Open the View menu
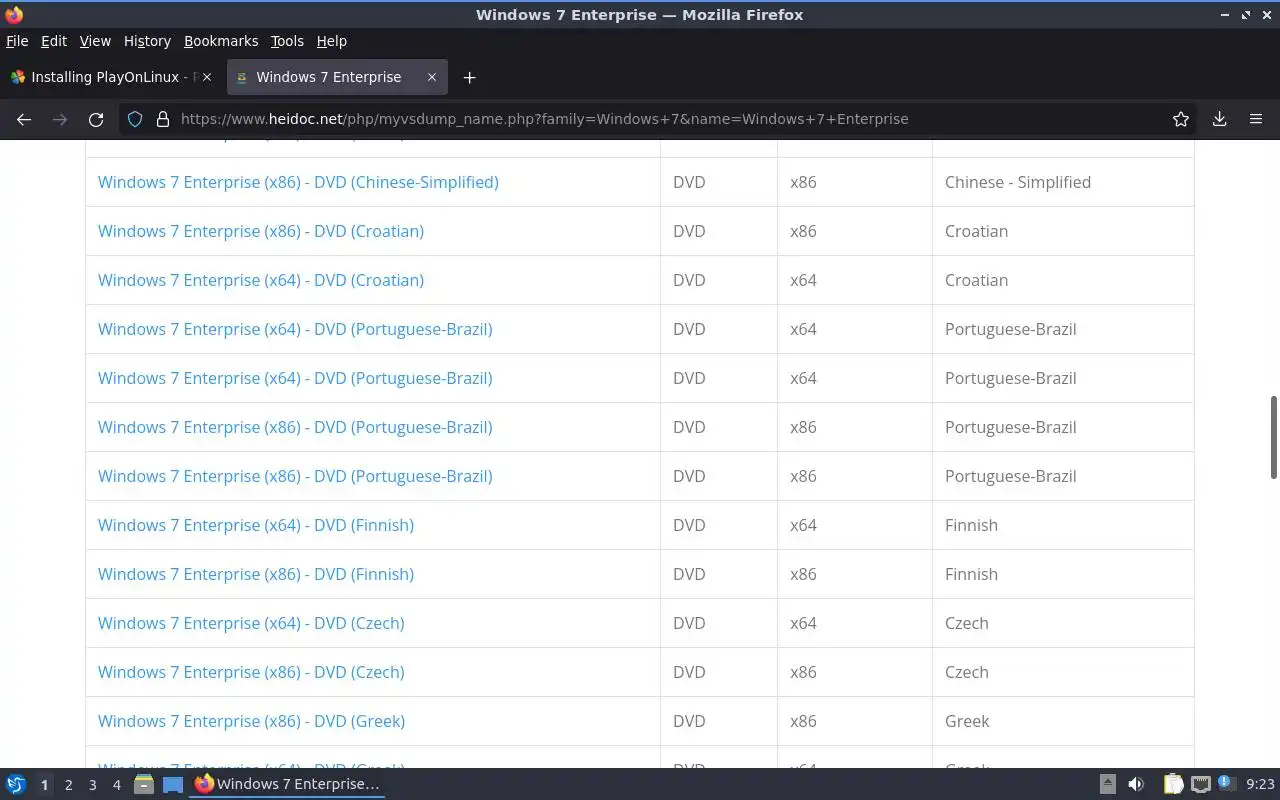 pos(95,41)
